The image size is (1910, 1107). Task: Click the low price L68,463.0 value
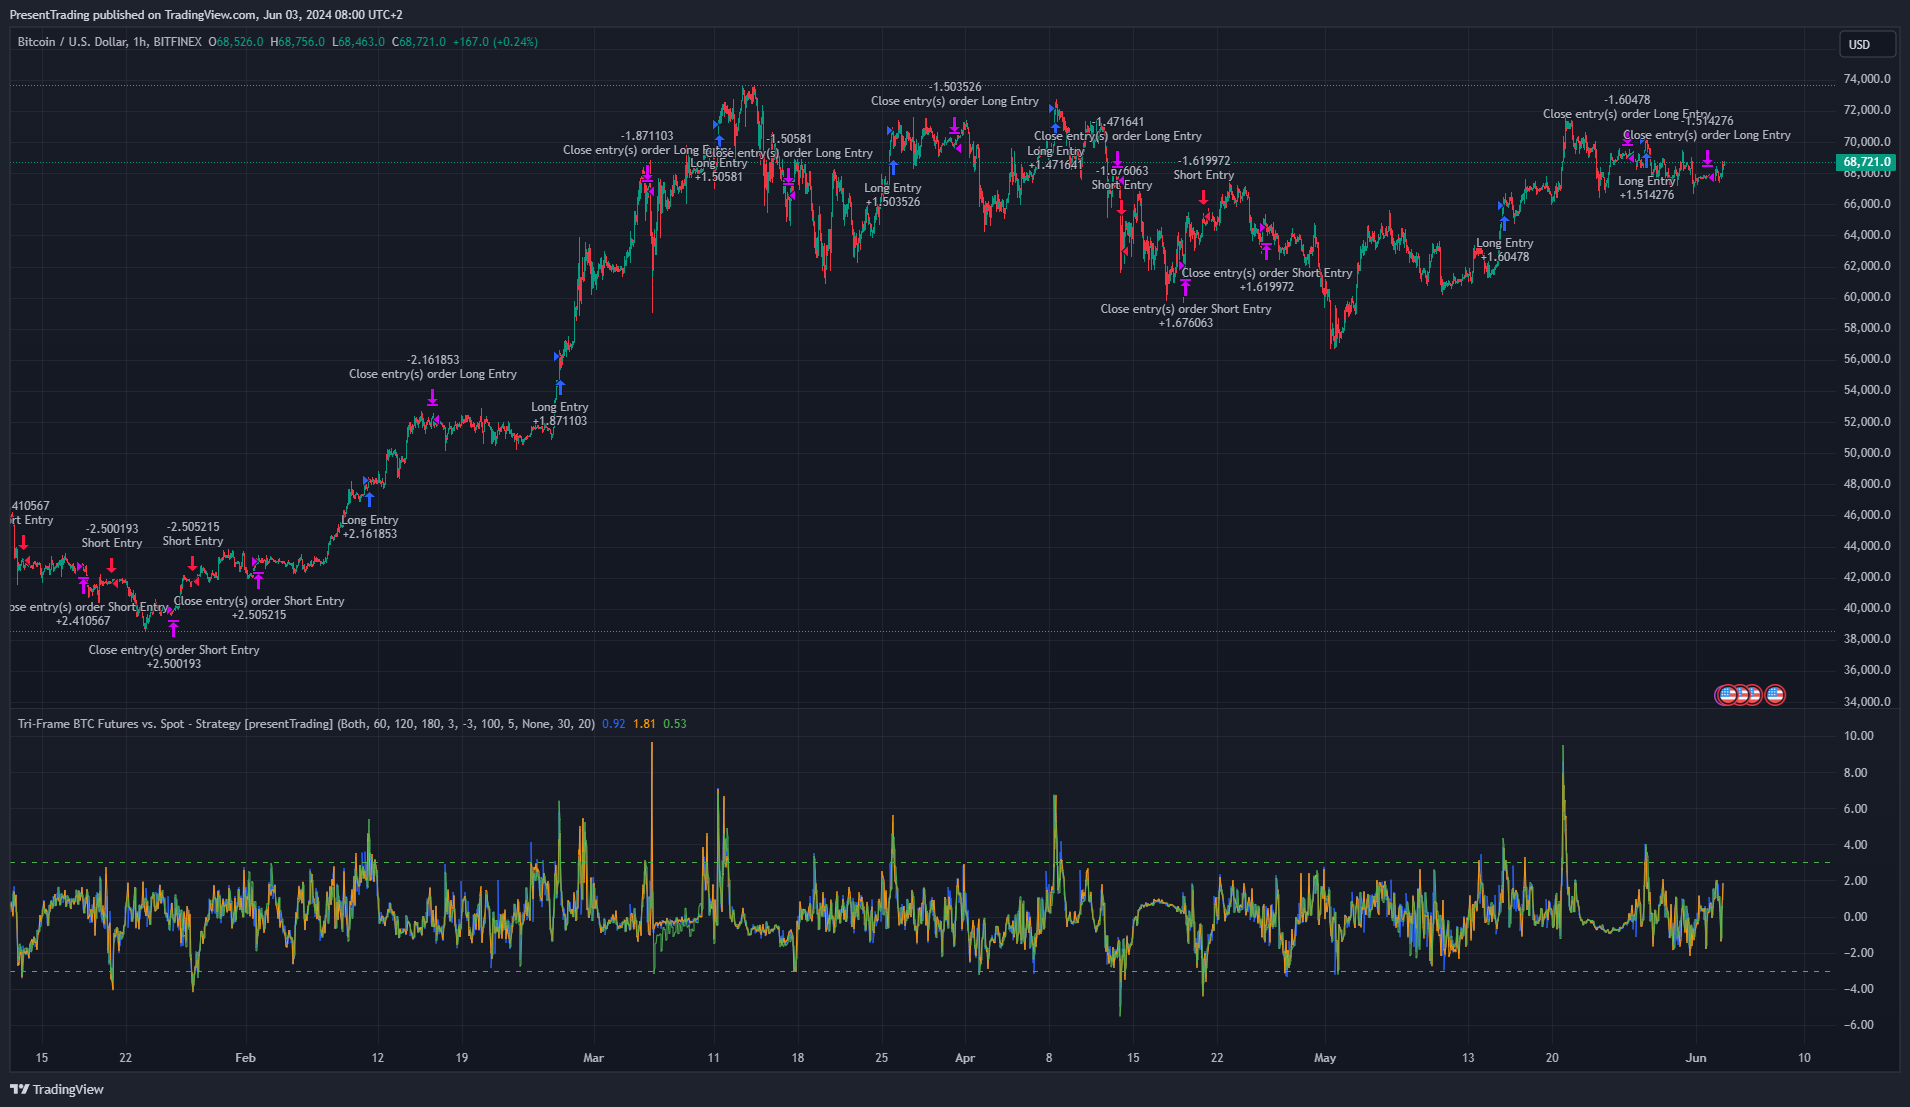358,42
